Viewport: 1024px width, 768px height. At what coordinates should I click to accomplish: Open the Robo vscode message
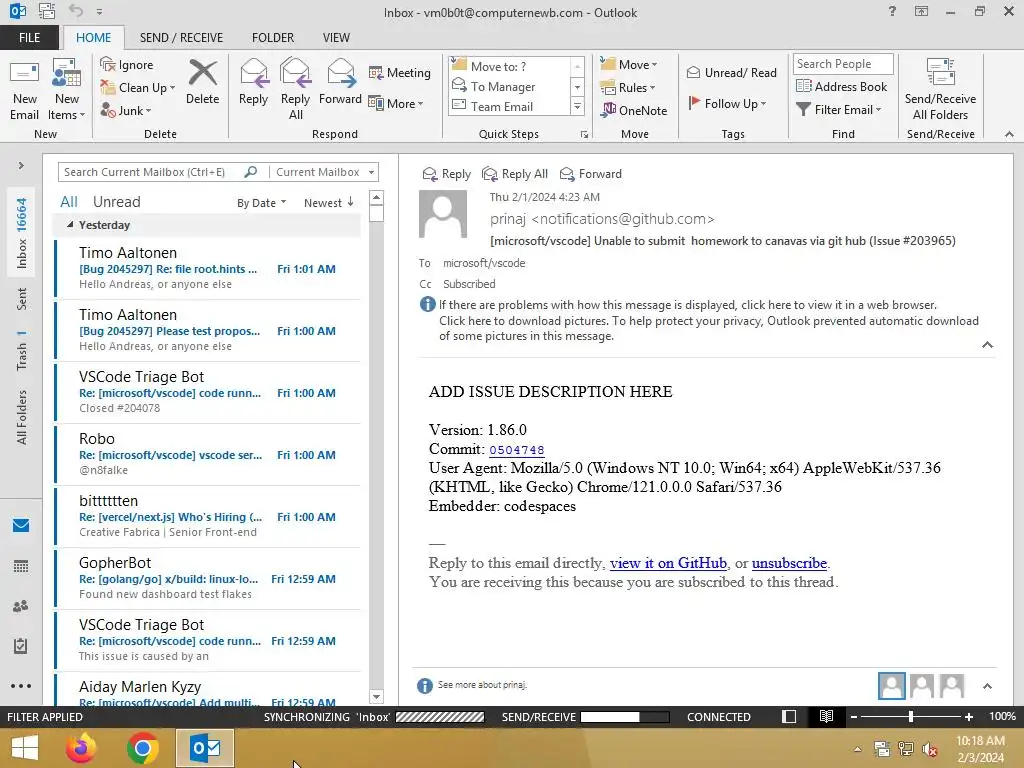208,454
